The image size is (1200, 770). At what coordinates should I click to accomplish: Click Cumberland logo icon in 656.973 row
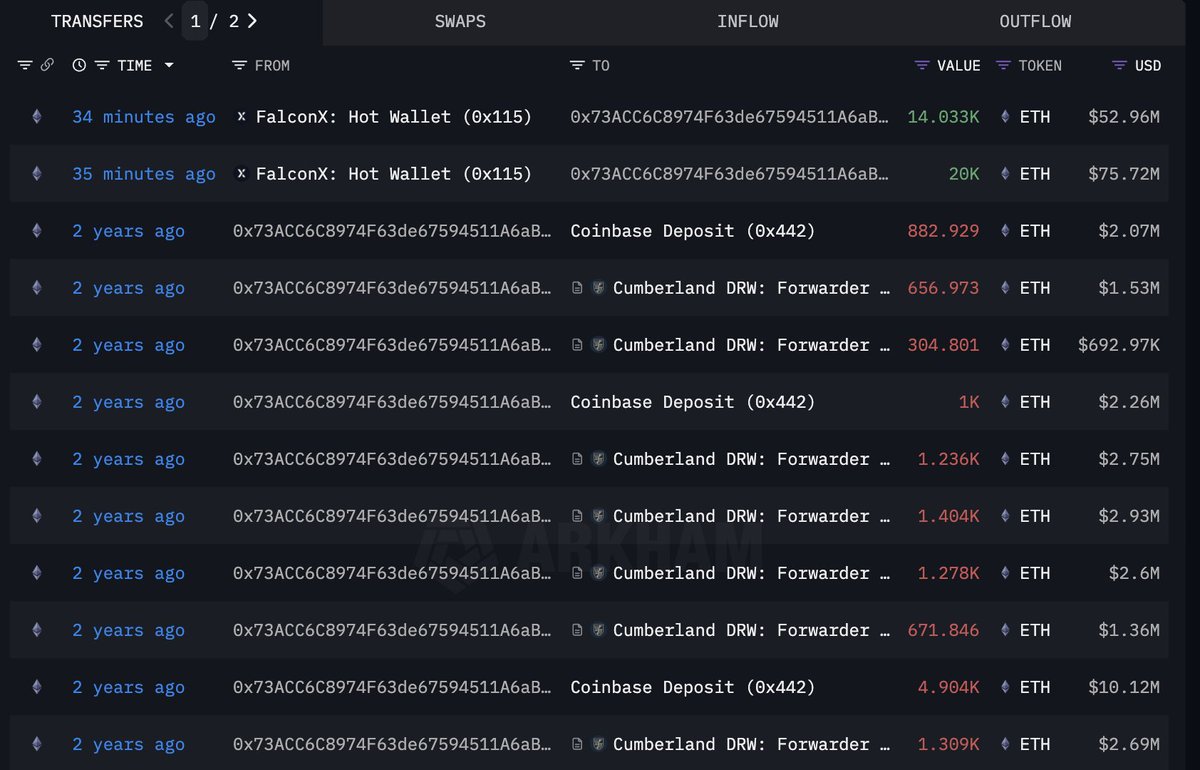pos(598,288)
